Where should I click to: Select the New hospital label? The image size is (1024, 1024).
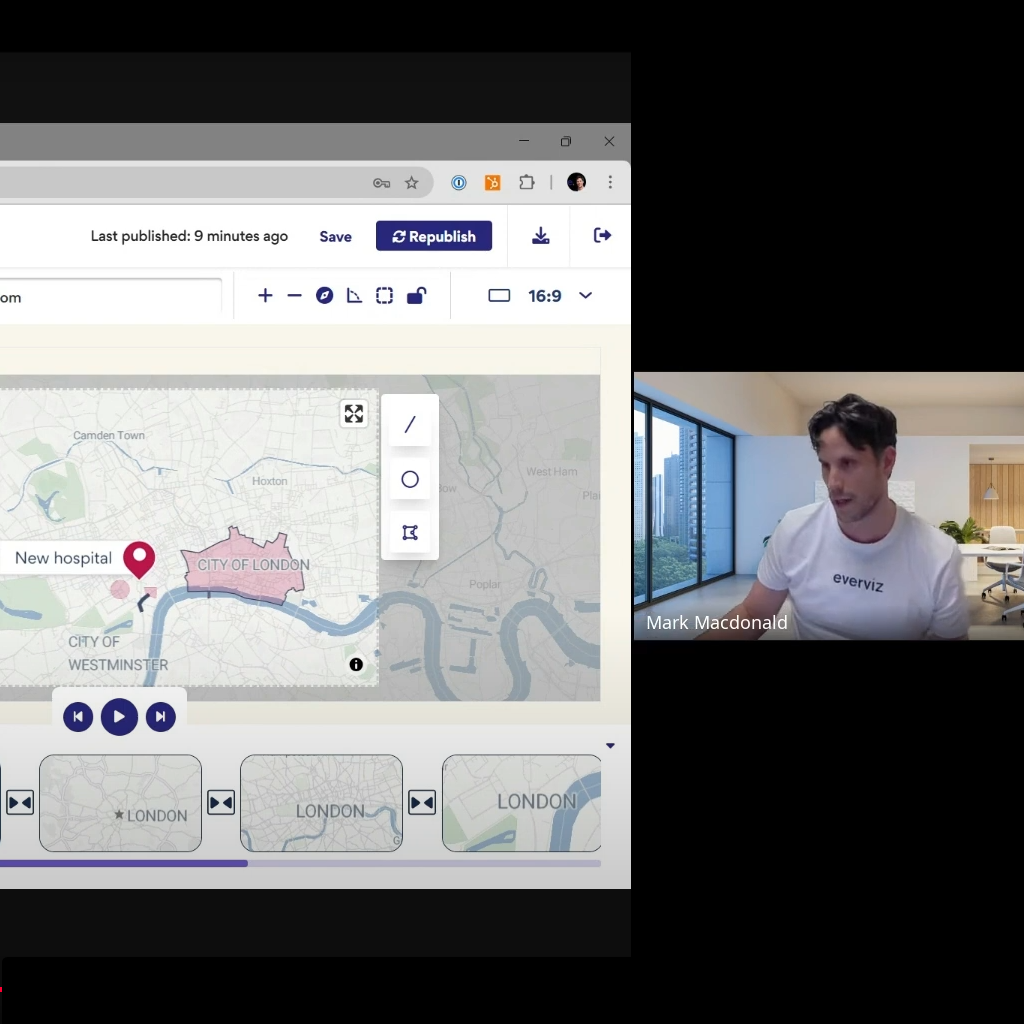(x=63, y=558)
